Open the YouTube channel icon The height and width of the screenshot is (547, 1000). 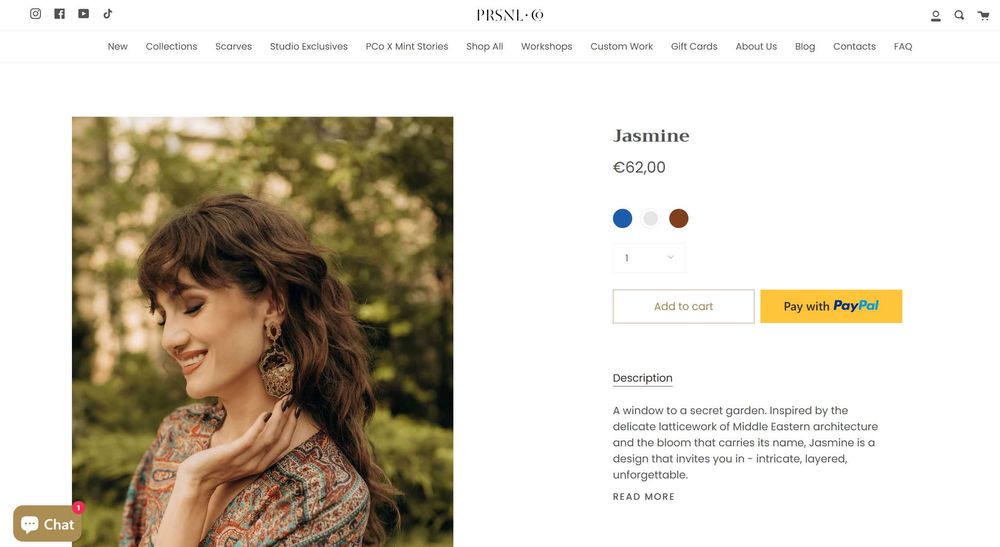84,14
